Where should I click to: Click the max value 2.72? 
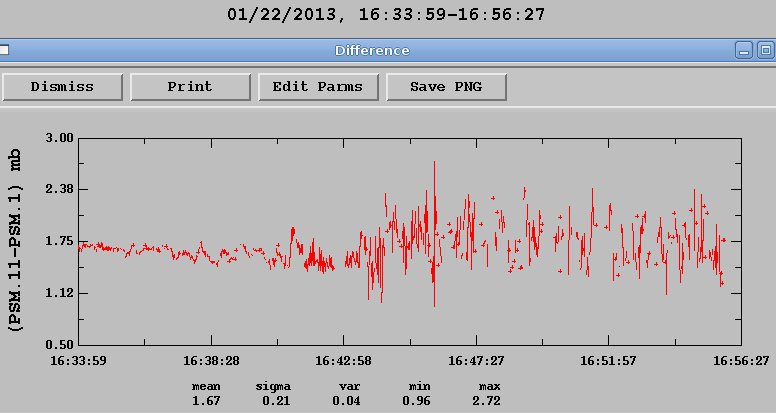click(x=486, y=401)
